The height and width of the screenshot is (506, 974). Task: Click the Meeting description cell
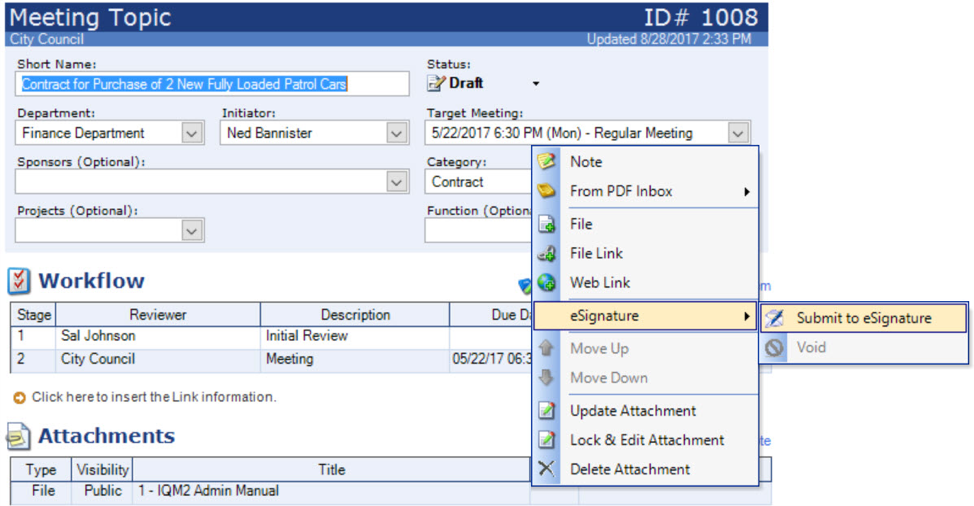coord(355,359)
